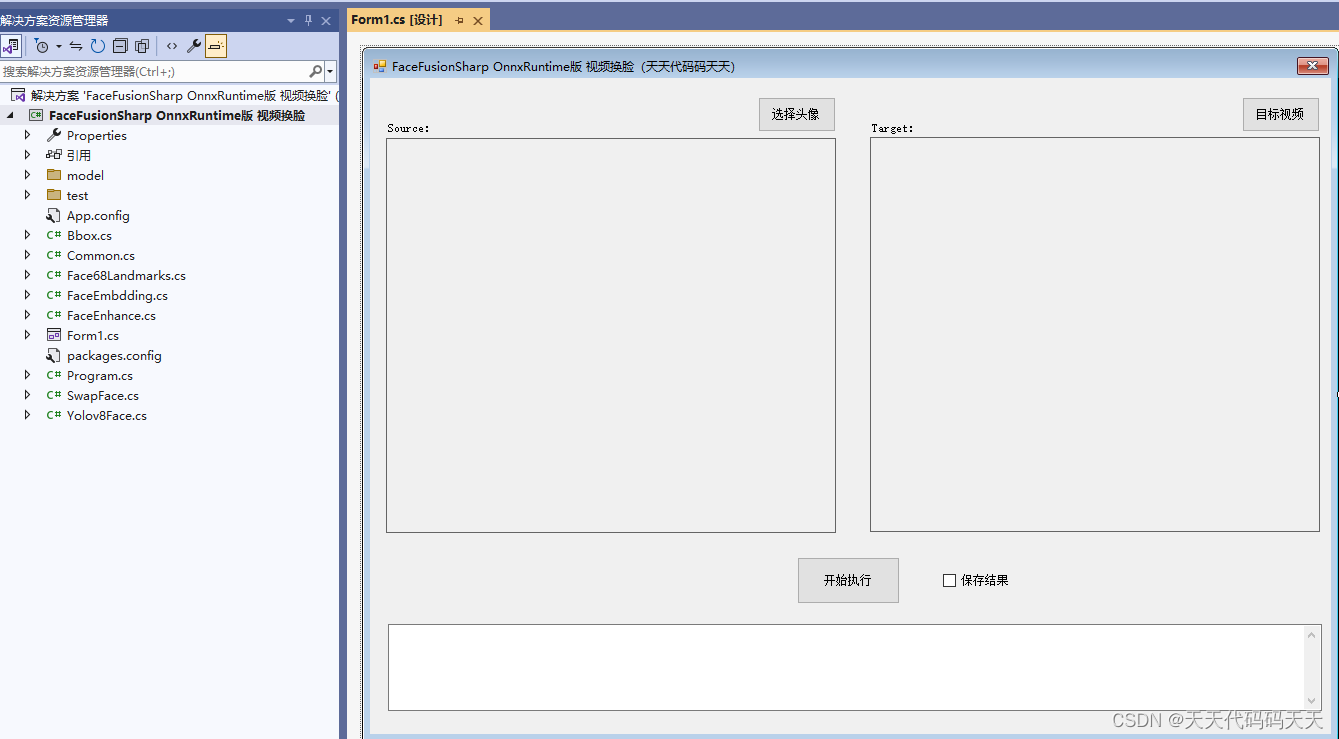Expand the Form1.cs node
This screenshot has height=739, width=1339.
point(28,335)
